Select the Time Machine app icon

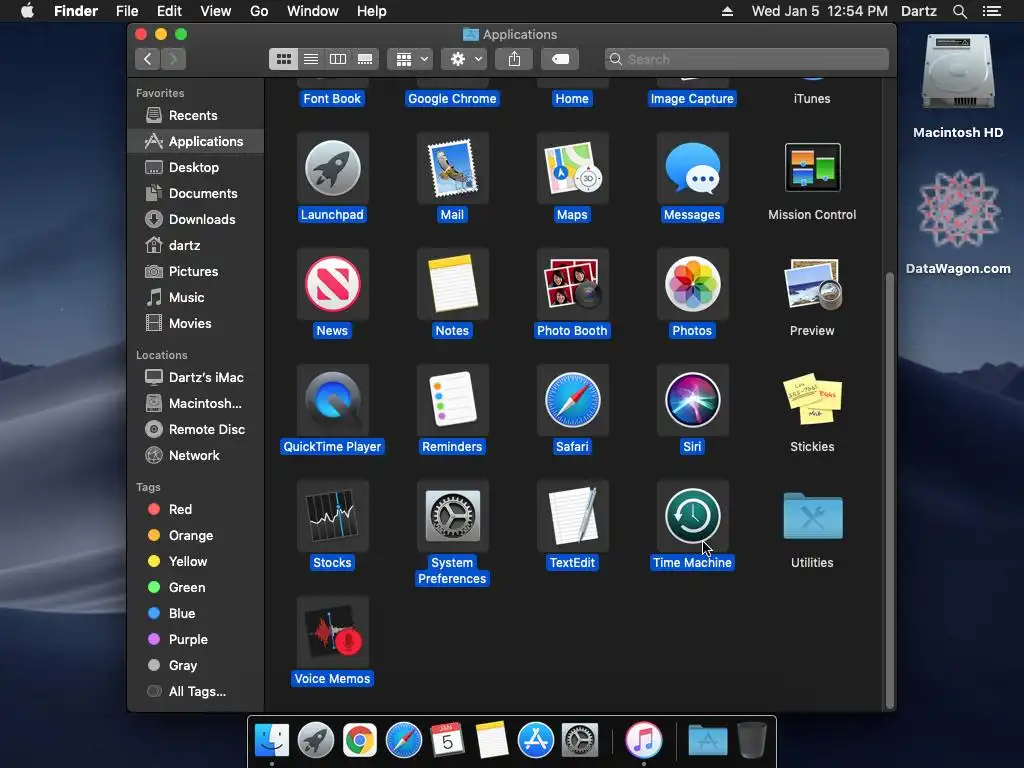pos(692,516)
